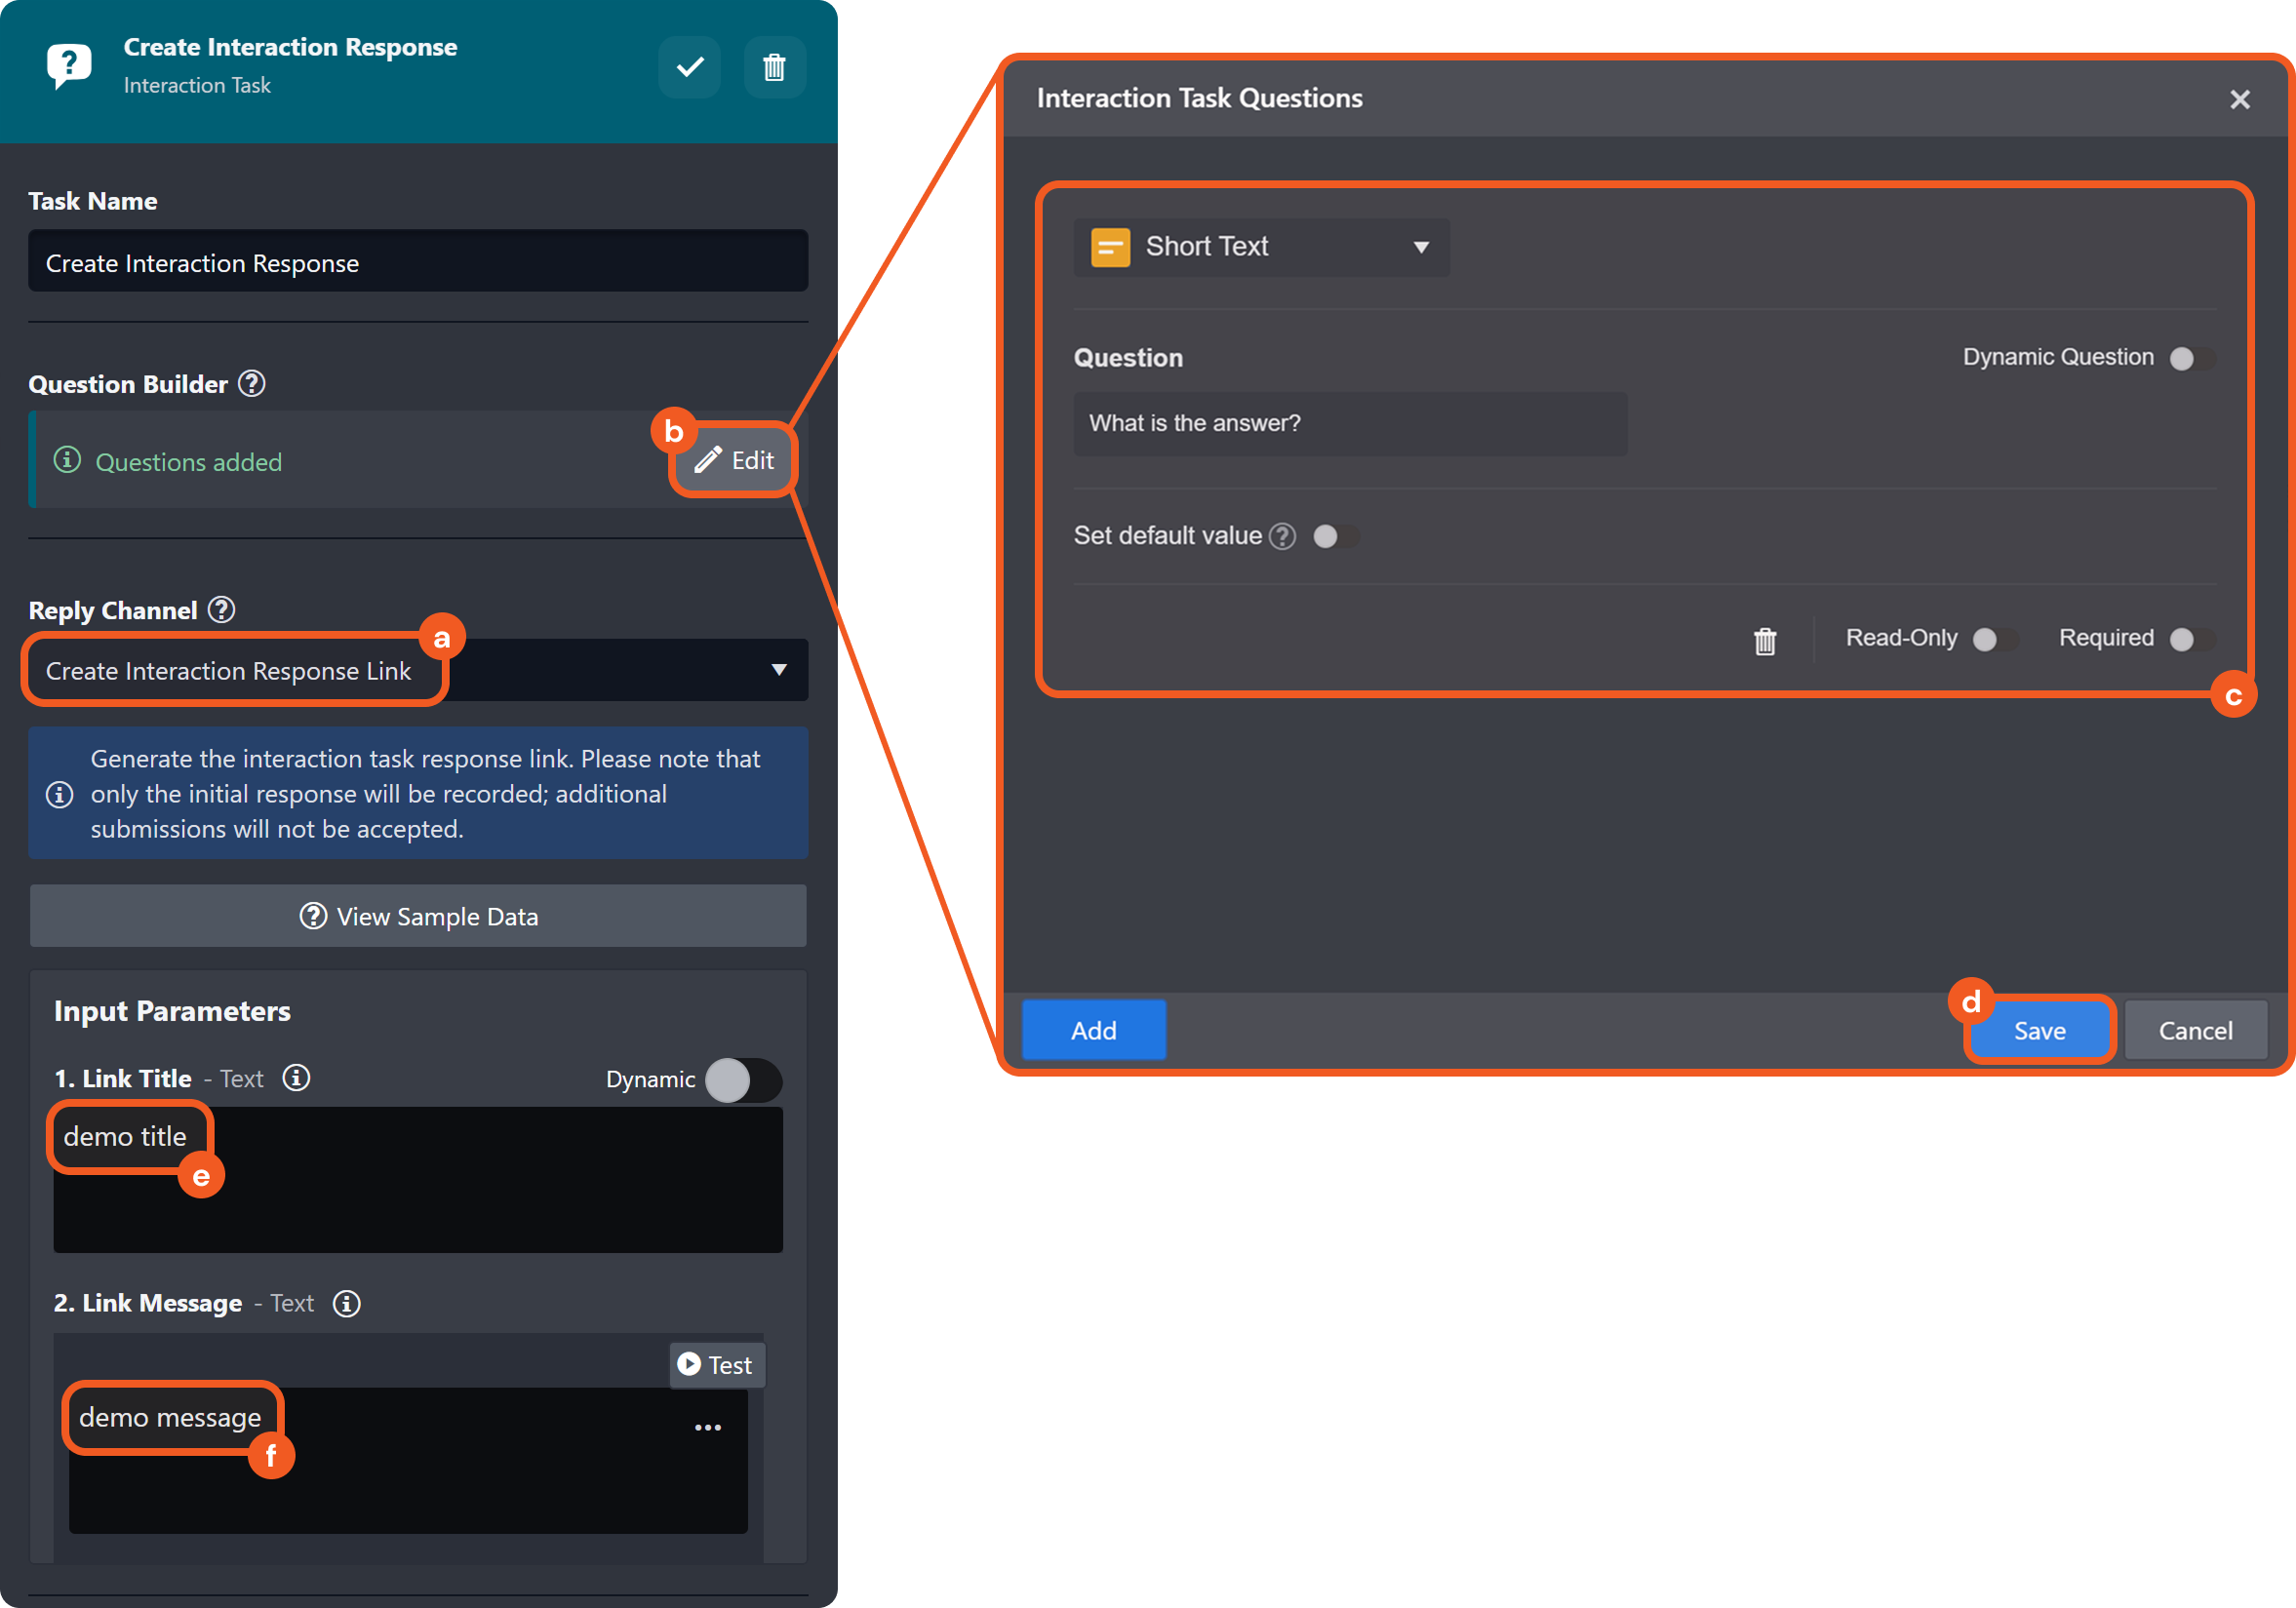
Task: Enable the Set default value switch
Action: pos(1335,537)
